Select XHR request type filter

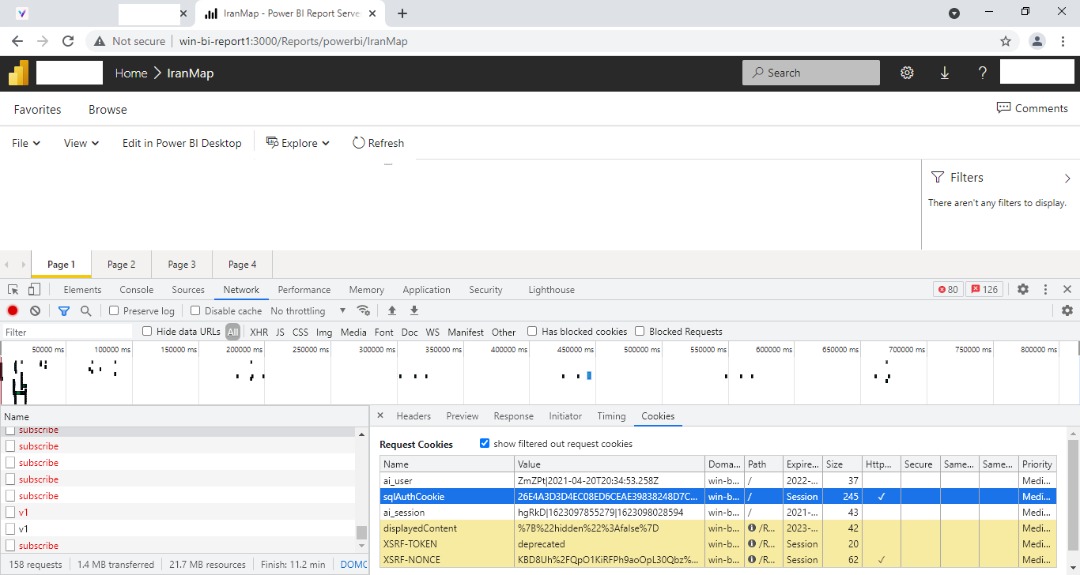pos(259,332)
